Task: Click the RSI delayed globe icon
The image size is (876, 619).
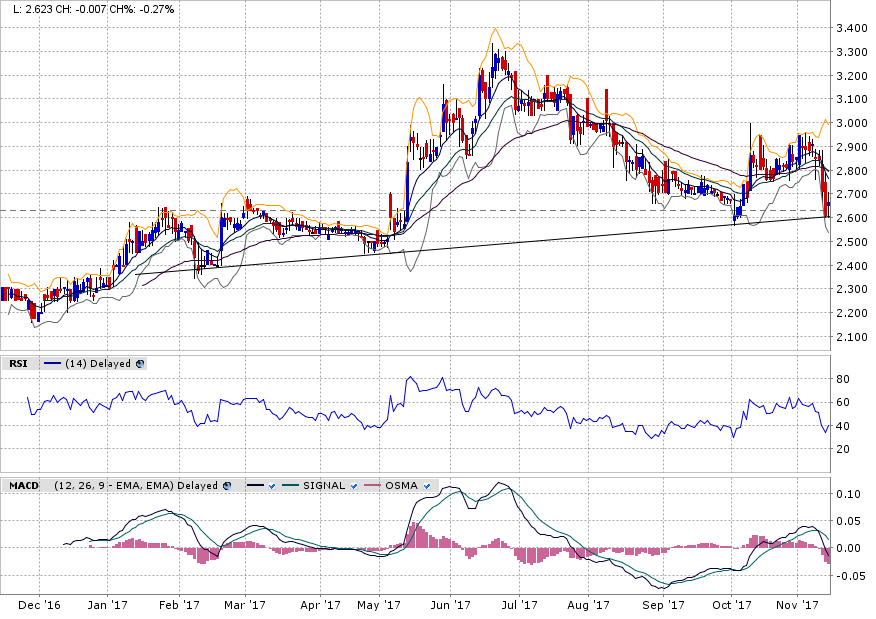Action: click(140, 364)
